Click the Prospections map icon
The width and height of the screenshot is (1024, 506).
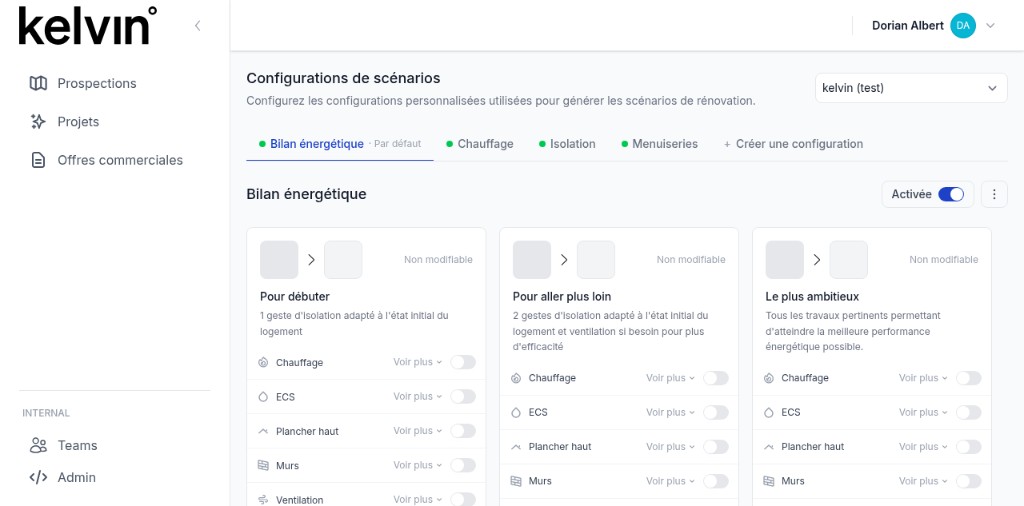tap(39, 84)
